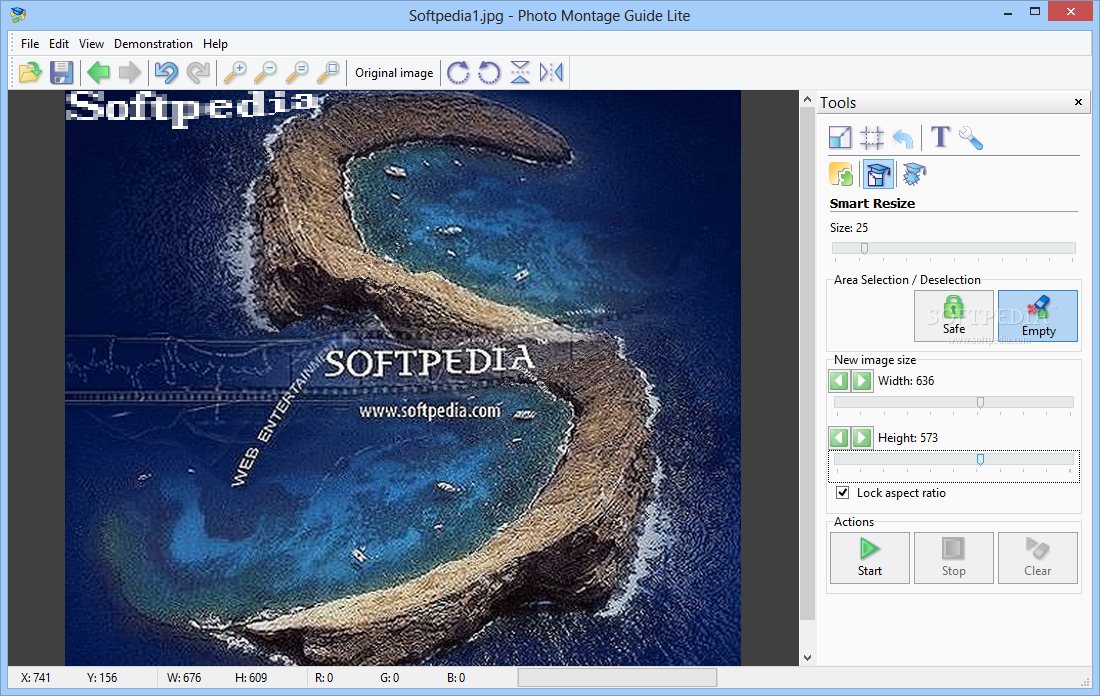Click the Stop action button
Screen dimensions: 1100x696
click(x=953, y=558)
